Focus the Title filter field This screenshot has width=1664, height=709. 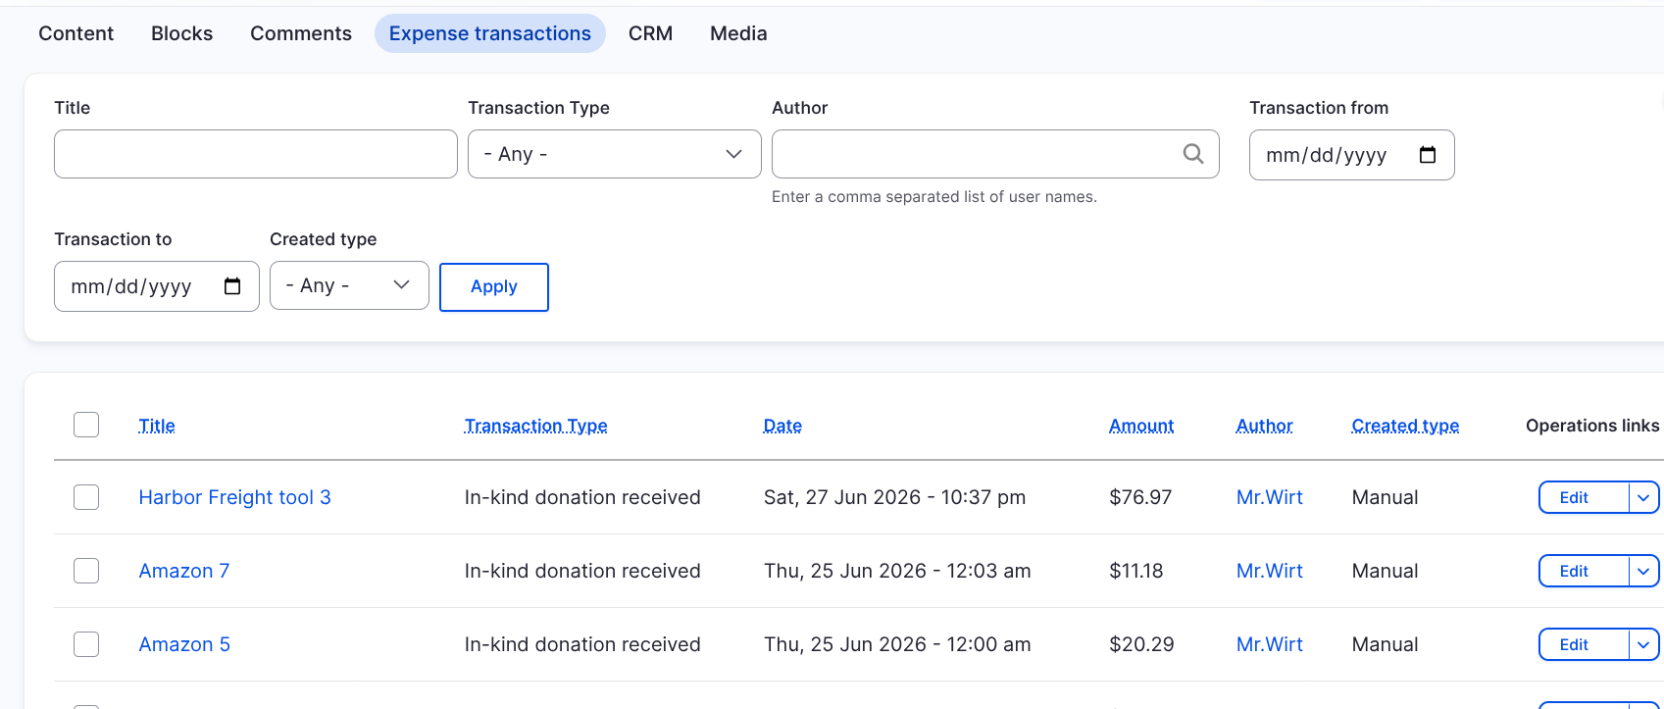pyautogui.click(x=256, y=154)
